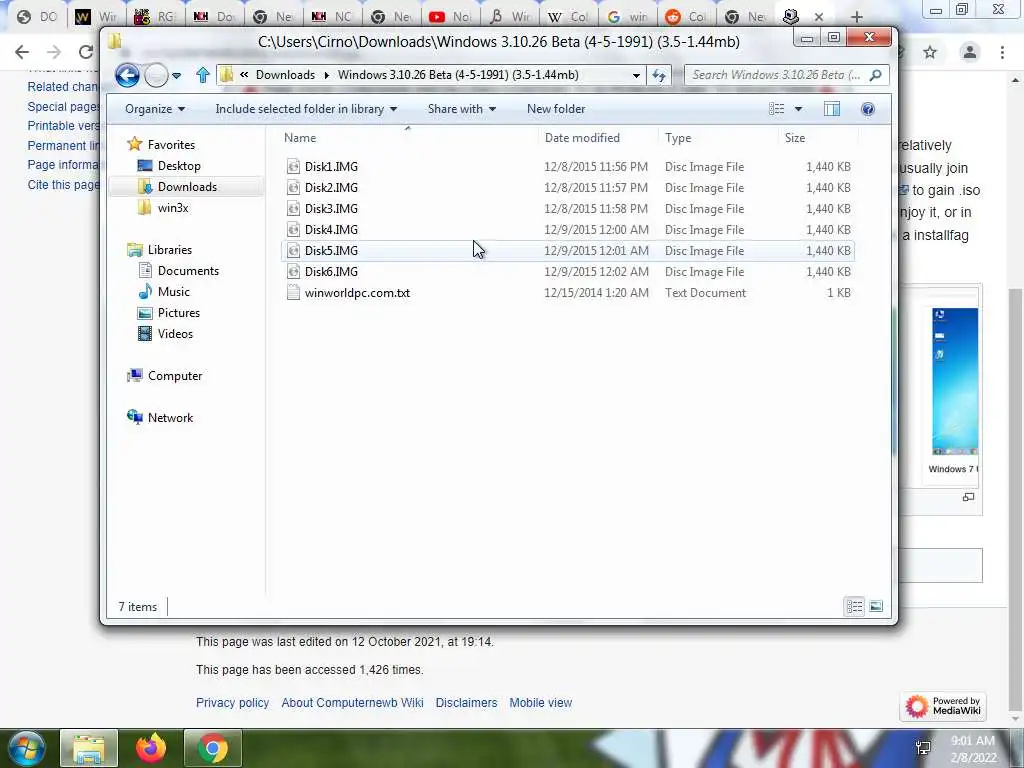Open recent locations dropdown beside nav arrows

click(176, 76)
